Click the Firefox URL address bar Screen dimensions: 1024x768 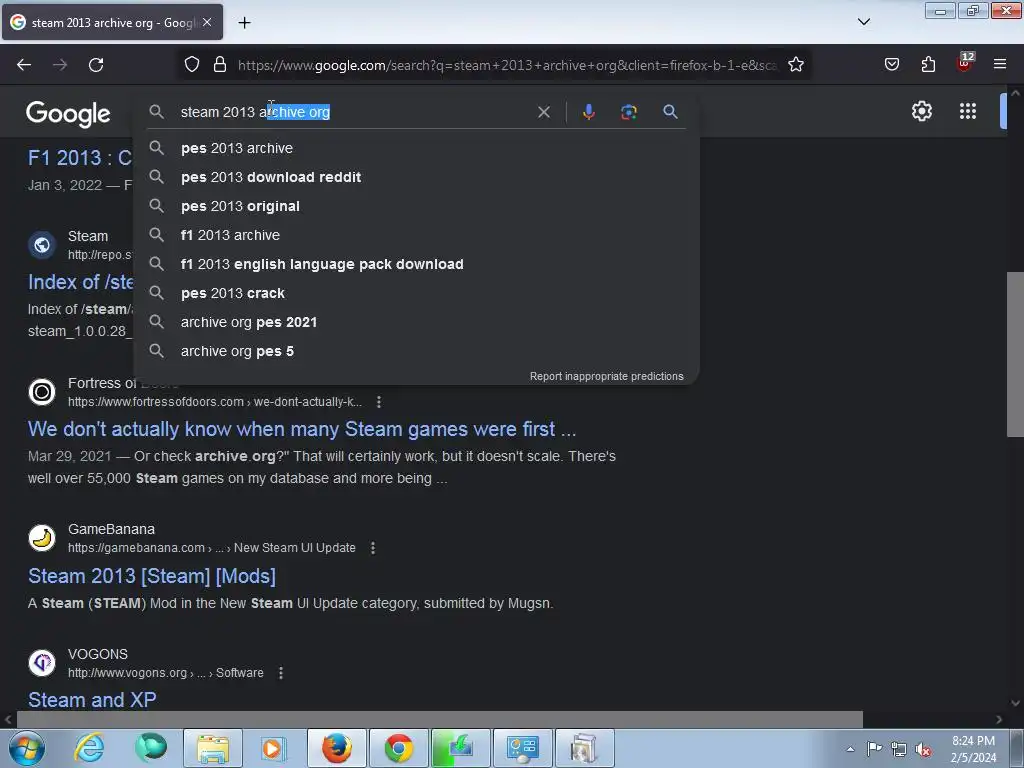click(x=507, y=65)
